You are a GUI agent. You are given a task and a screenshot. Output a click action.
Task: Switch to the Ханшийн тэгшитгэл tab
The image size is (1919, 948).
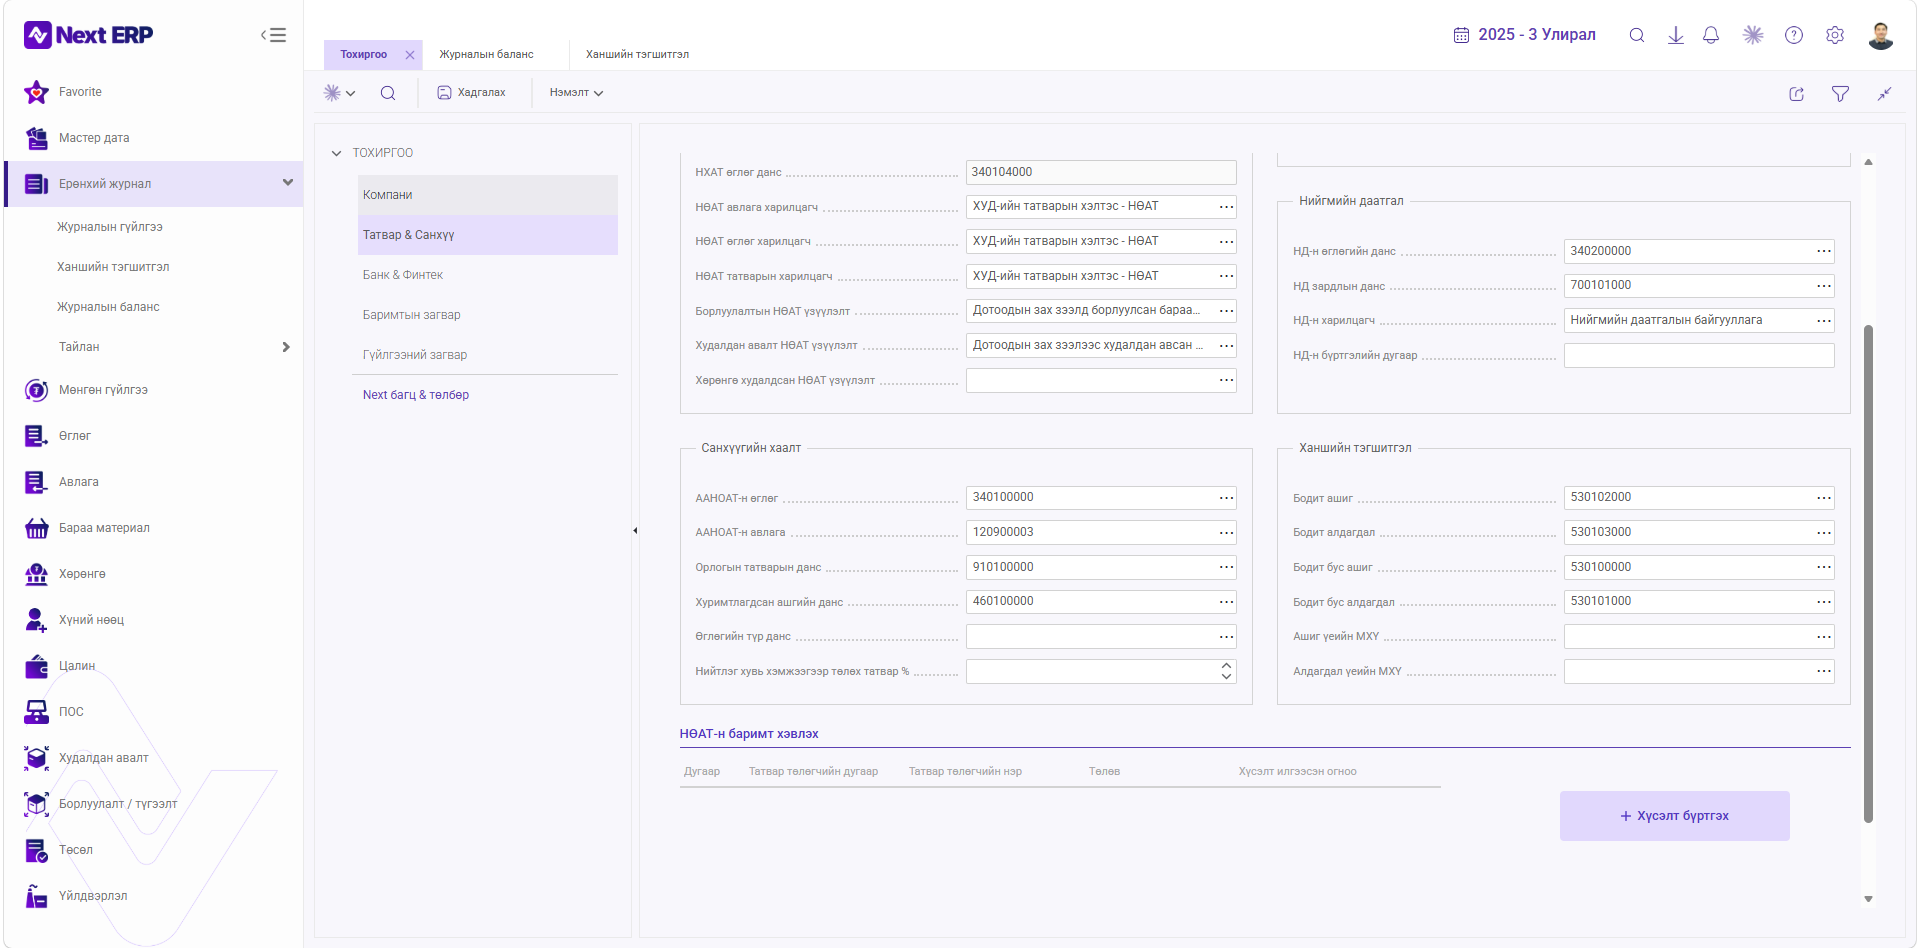pyautogui.click(x=637, y=55)
